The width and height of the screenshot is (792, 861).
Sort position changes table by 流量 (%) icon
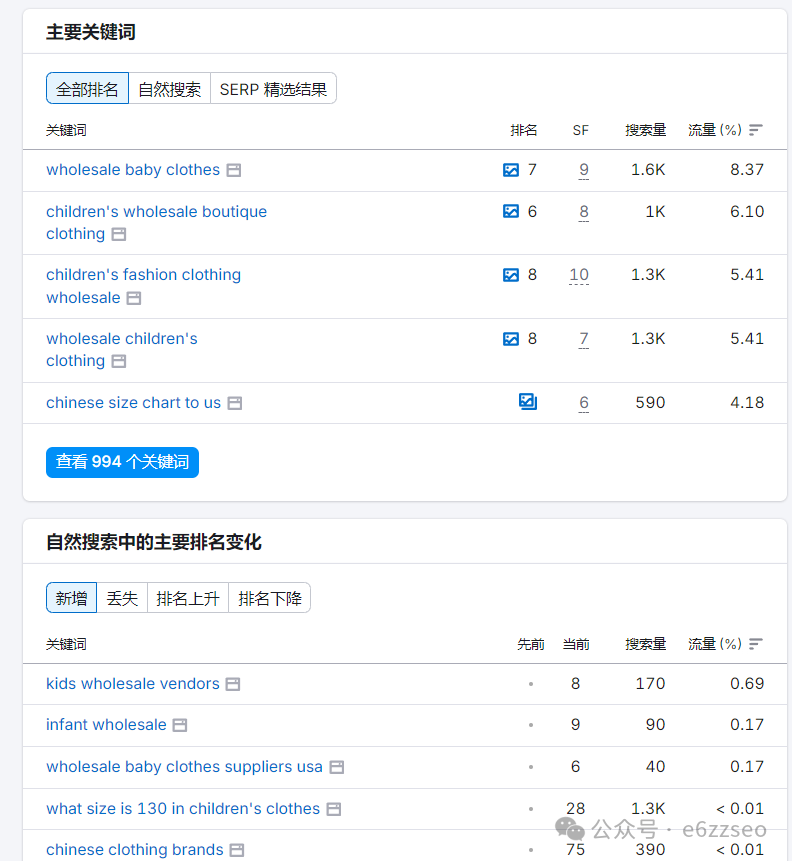(x=756, y=644)
